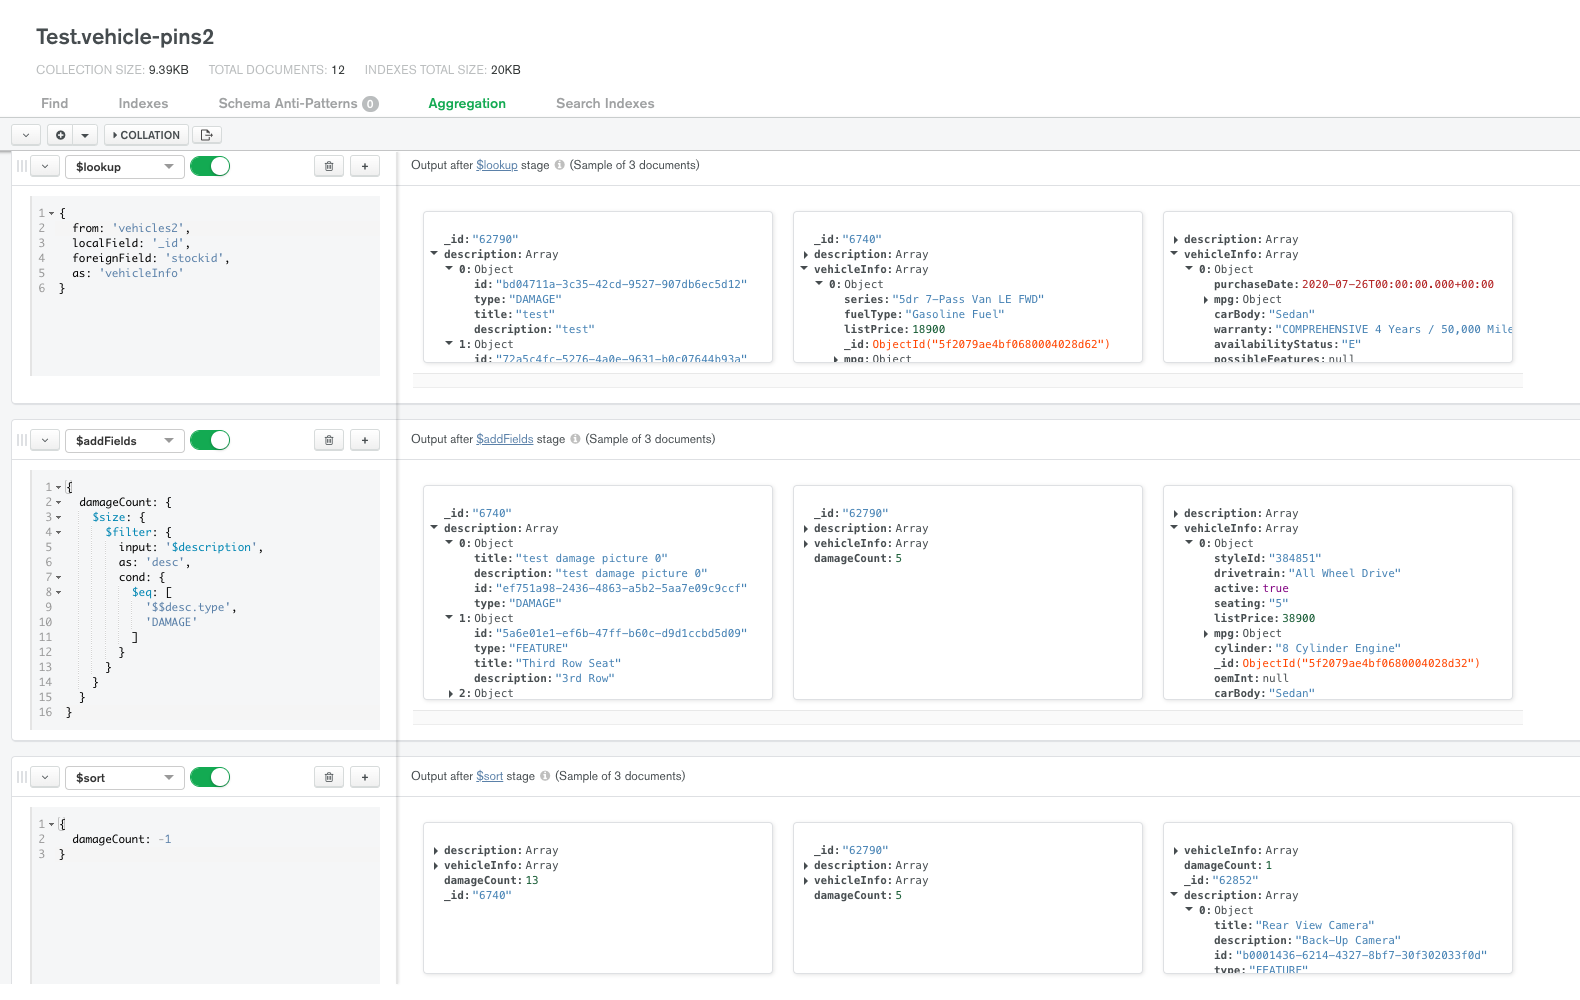This screenshot has height=1000, width=1580.
Task: Open the $addFields documentation link
Action: 504,440
